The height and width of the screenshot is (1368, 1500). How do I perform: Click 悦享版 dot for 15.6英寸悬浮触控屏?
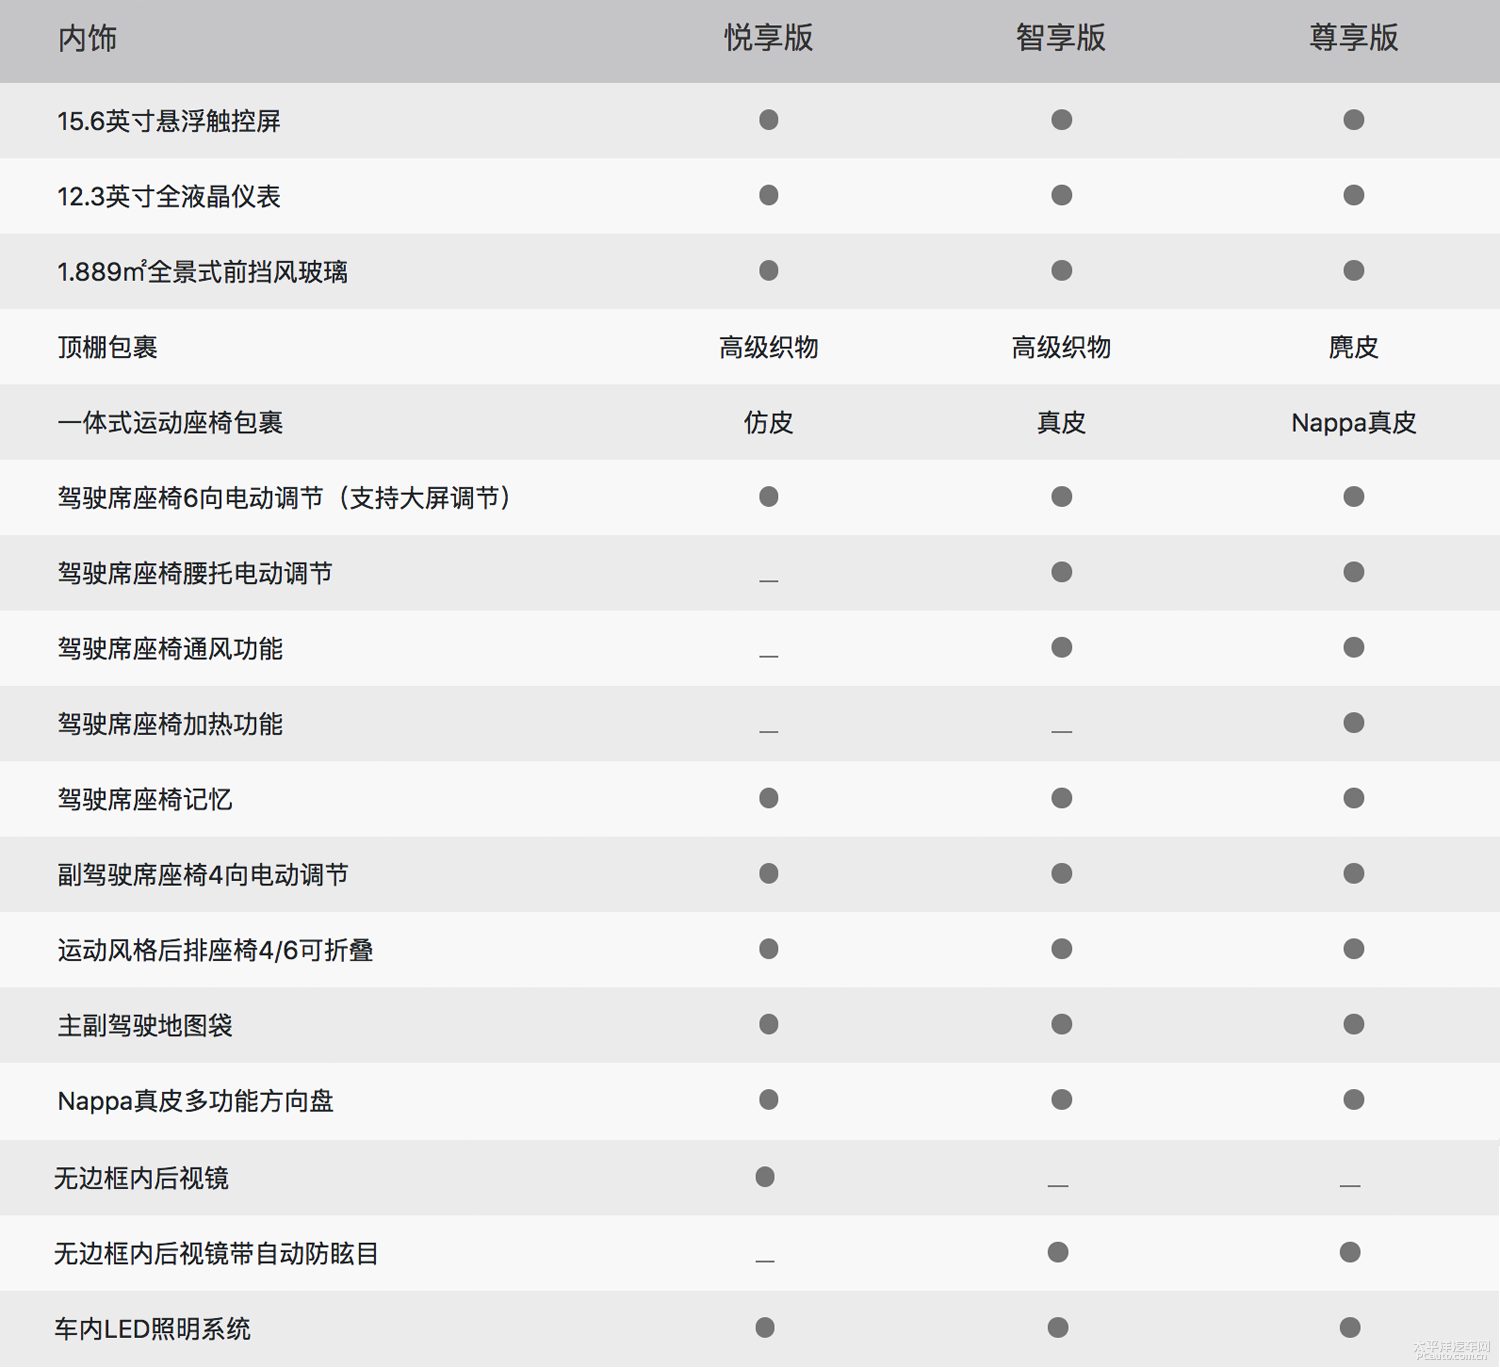pyautogui.click(x=768, y=120)
